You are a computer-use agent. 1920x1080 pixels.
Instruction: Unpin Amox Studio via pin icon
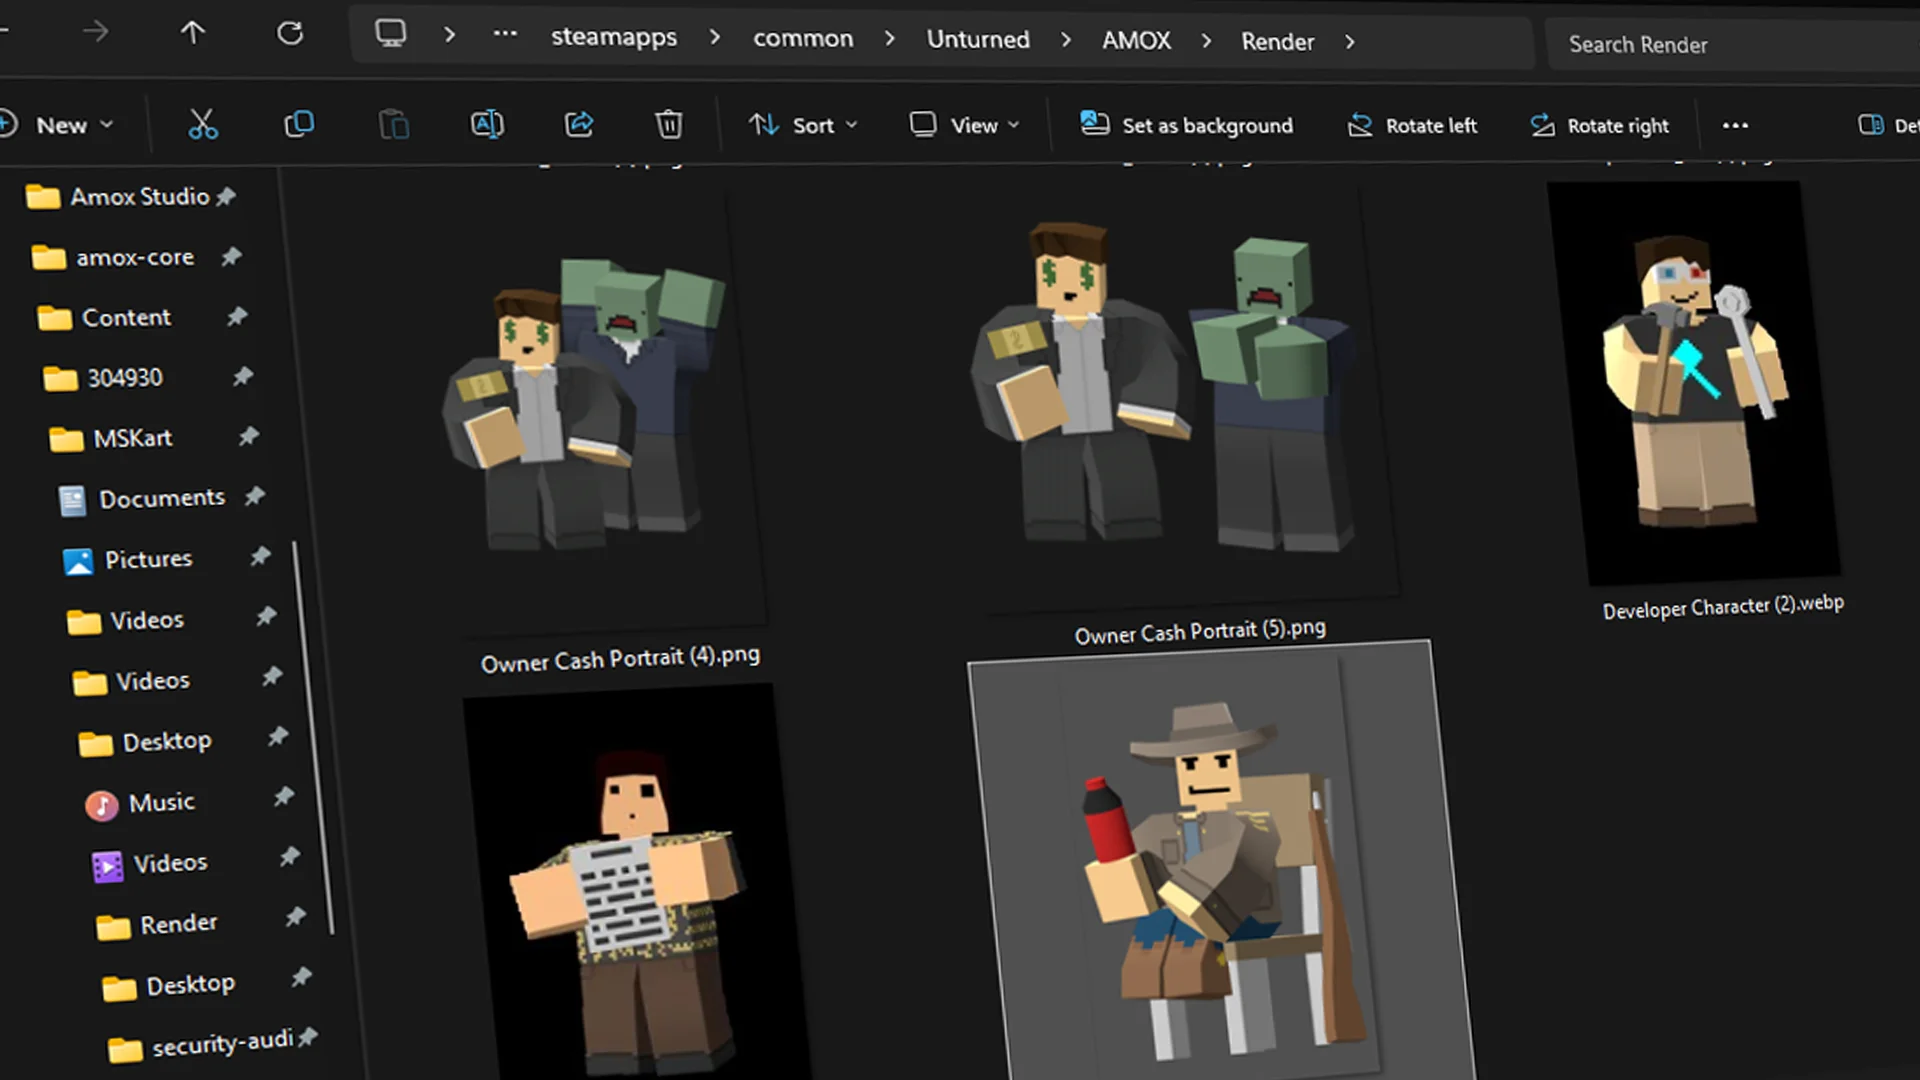click(x=227, y=196)
